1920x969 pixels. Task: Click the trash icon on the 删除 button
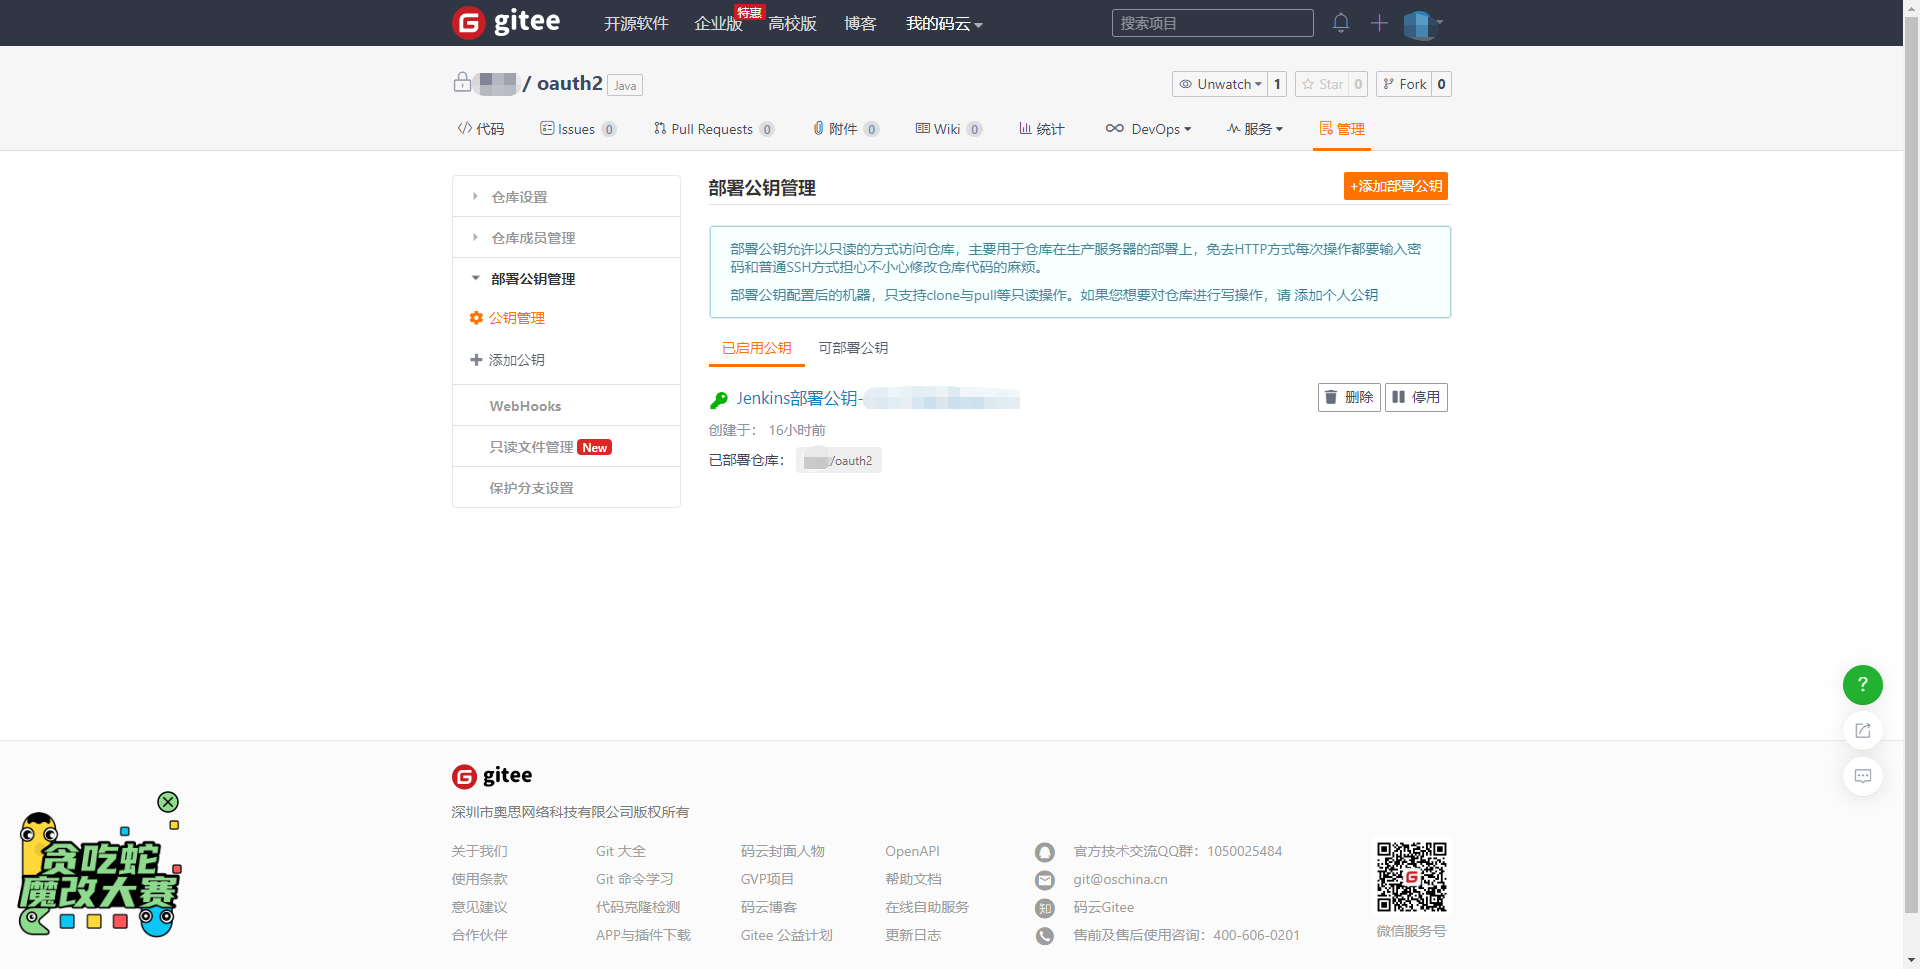[1330, 397]
